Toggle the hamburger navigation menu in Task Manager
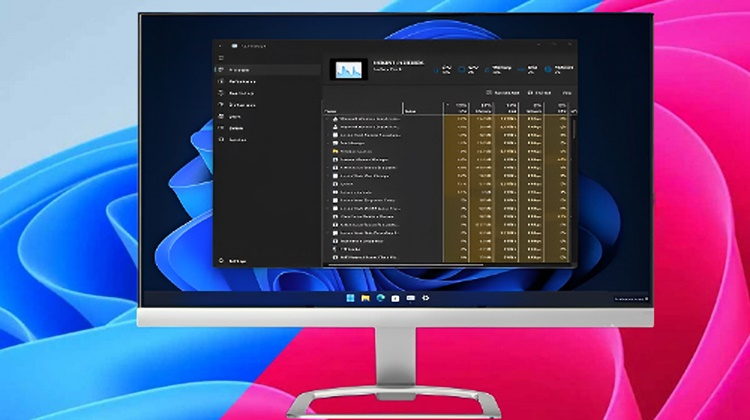 point(221,58)
